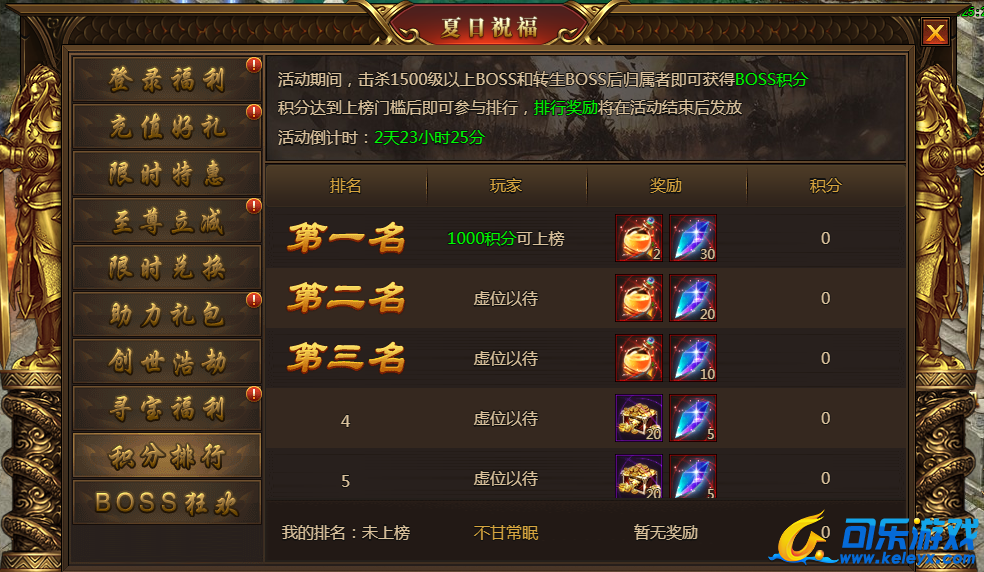Screen dimensions: 984x572
Task: Click rank 4 blue crystal reward icon
Action: pos(693,418)
